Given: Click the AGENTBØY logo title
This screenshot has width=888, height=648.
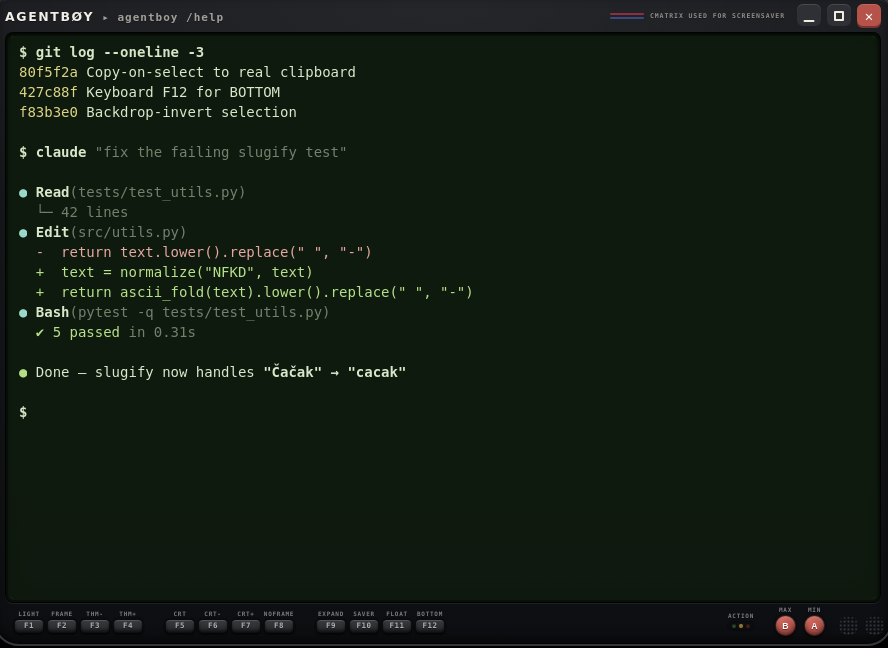Looking at the screenshot, I should coord(49,16).
